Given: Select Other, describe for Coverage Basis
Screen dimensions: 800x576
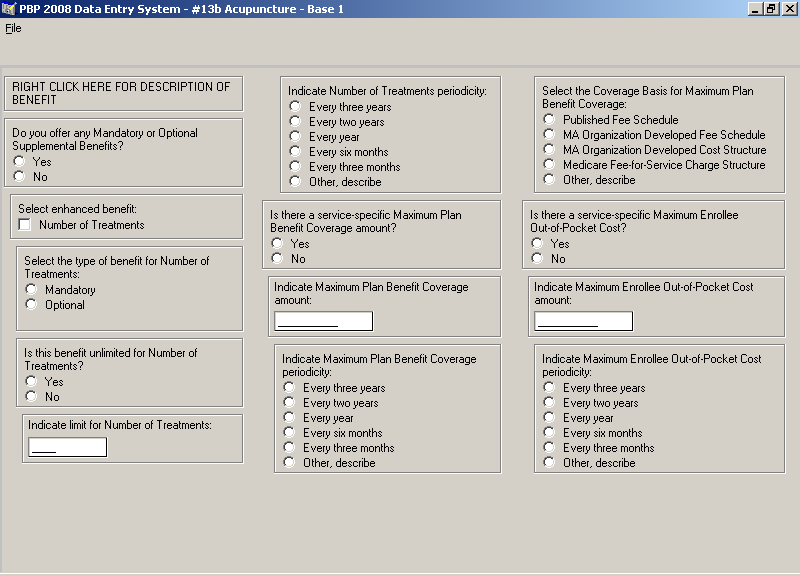Looking at the screenshot, I should tap(549, 179).
